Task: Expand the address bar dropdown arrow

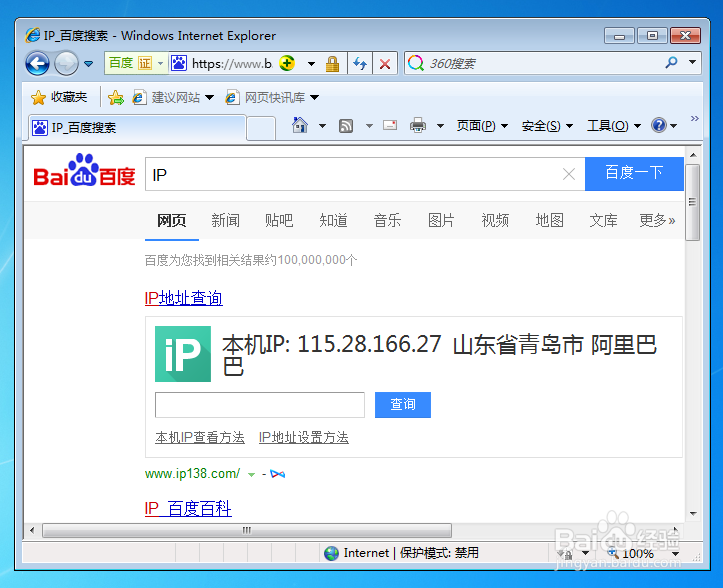Action: pyautogui.click(x=312, y=64)
